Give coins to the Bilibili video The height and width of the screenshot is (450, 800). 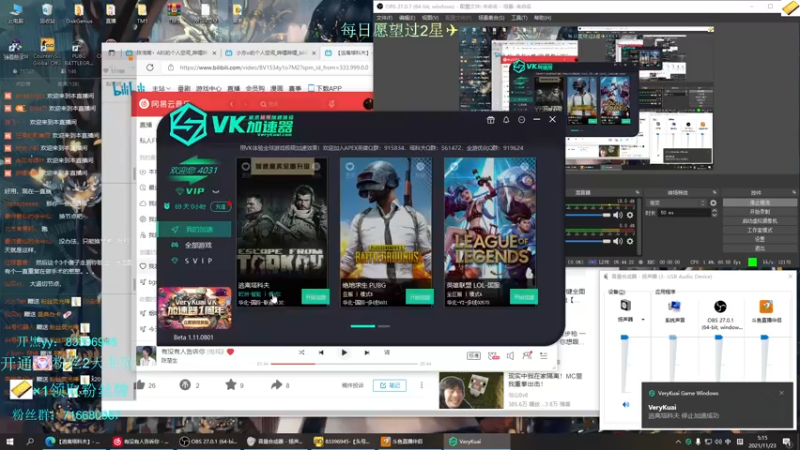click(185, 385)
